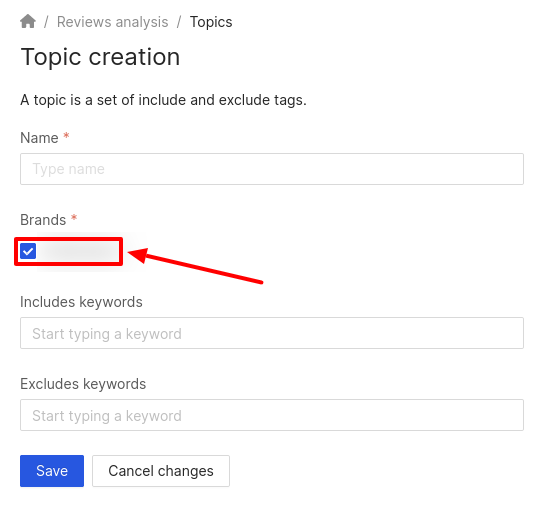
Task: Click into the Excludes keywords field
Action: [x=272, y=415]
